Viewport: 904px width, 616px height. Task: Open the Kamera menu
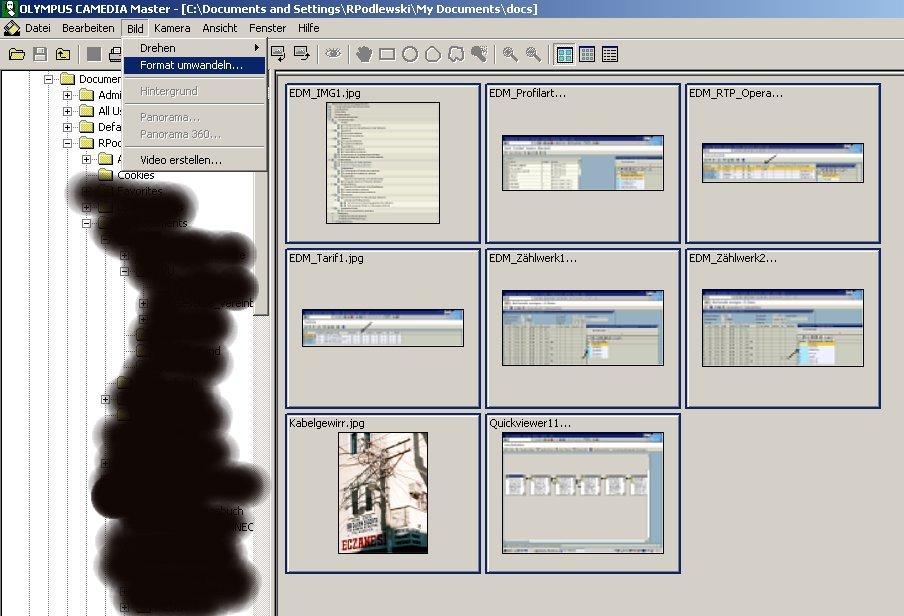(x=172, y=28)
